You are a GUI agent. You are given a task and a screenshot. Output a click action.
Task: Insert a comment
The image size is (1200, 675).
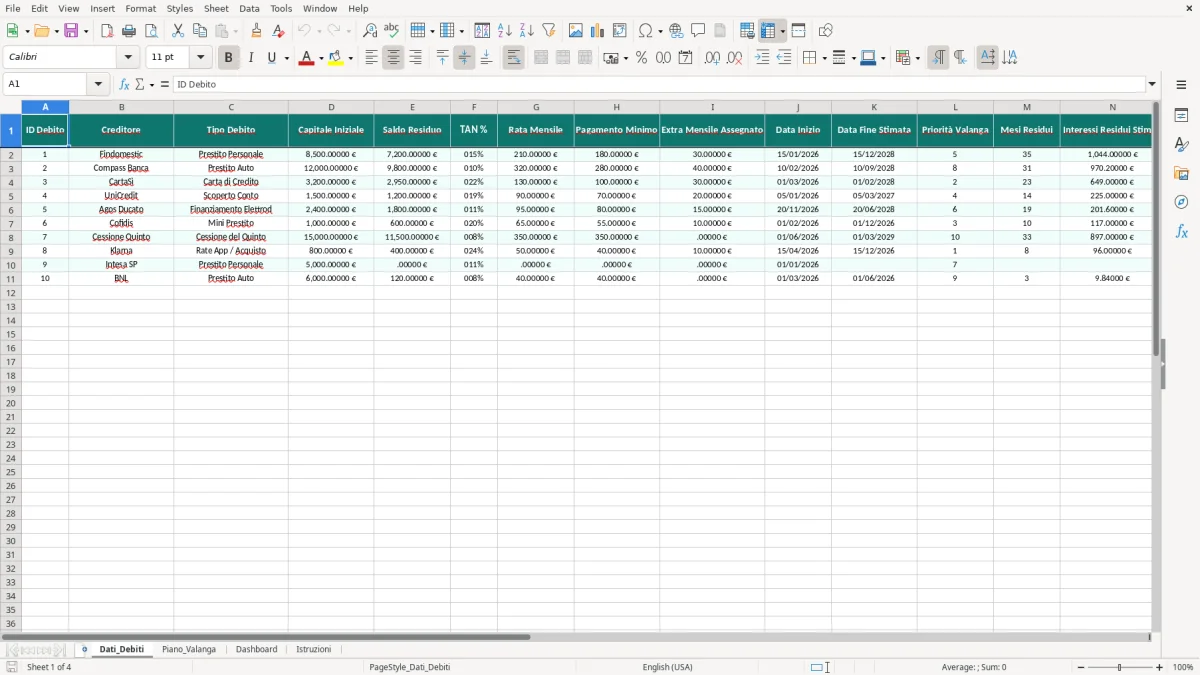pyautogui.click(x=698, y=31)
